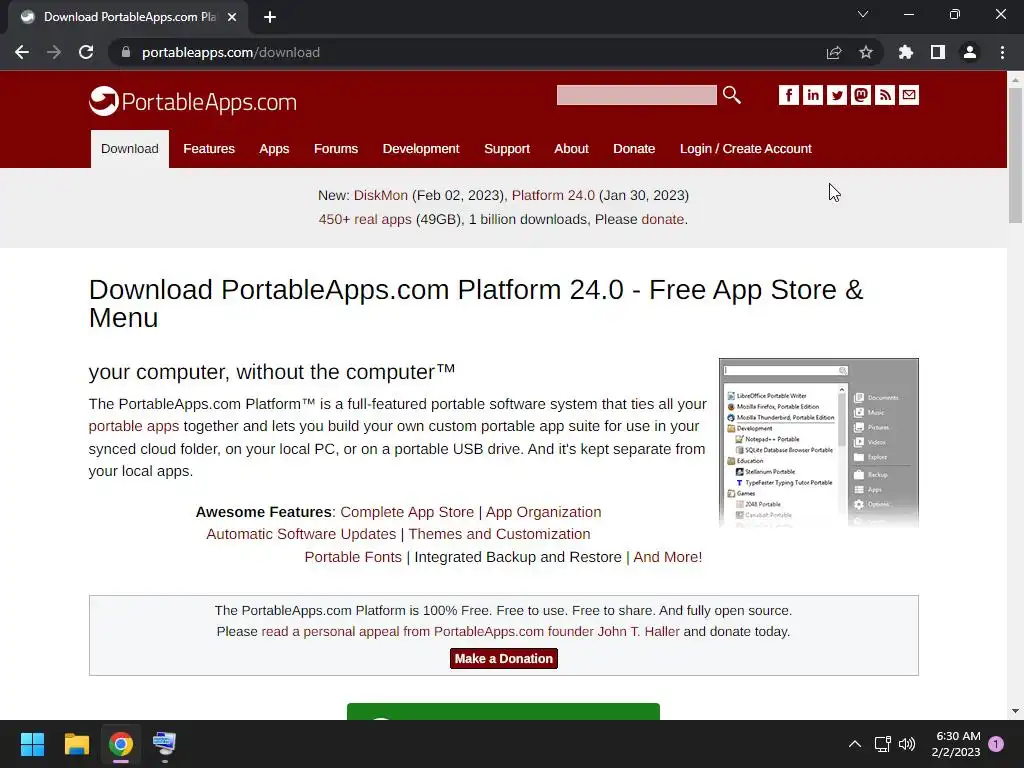The width and height of the screenshot is (1024, 768).
Task: Go back with browser back arrow
Action: coord(22,52)
